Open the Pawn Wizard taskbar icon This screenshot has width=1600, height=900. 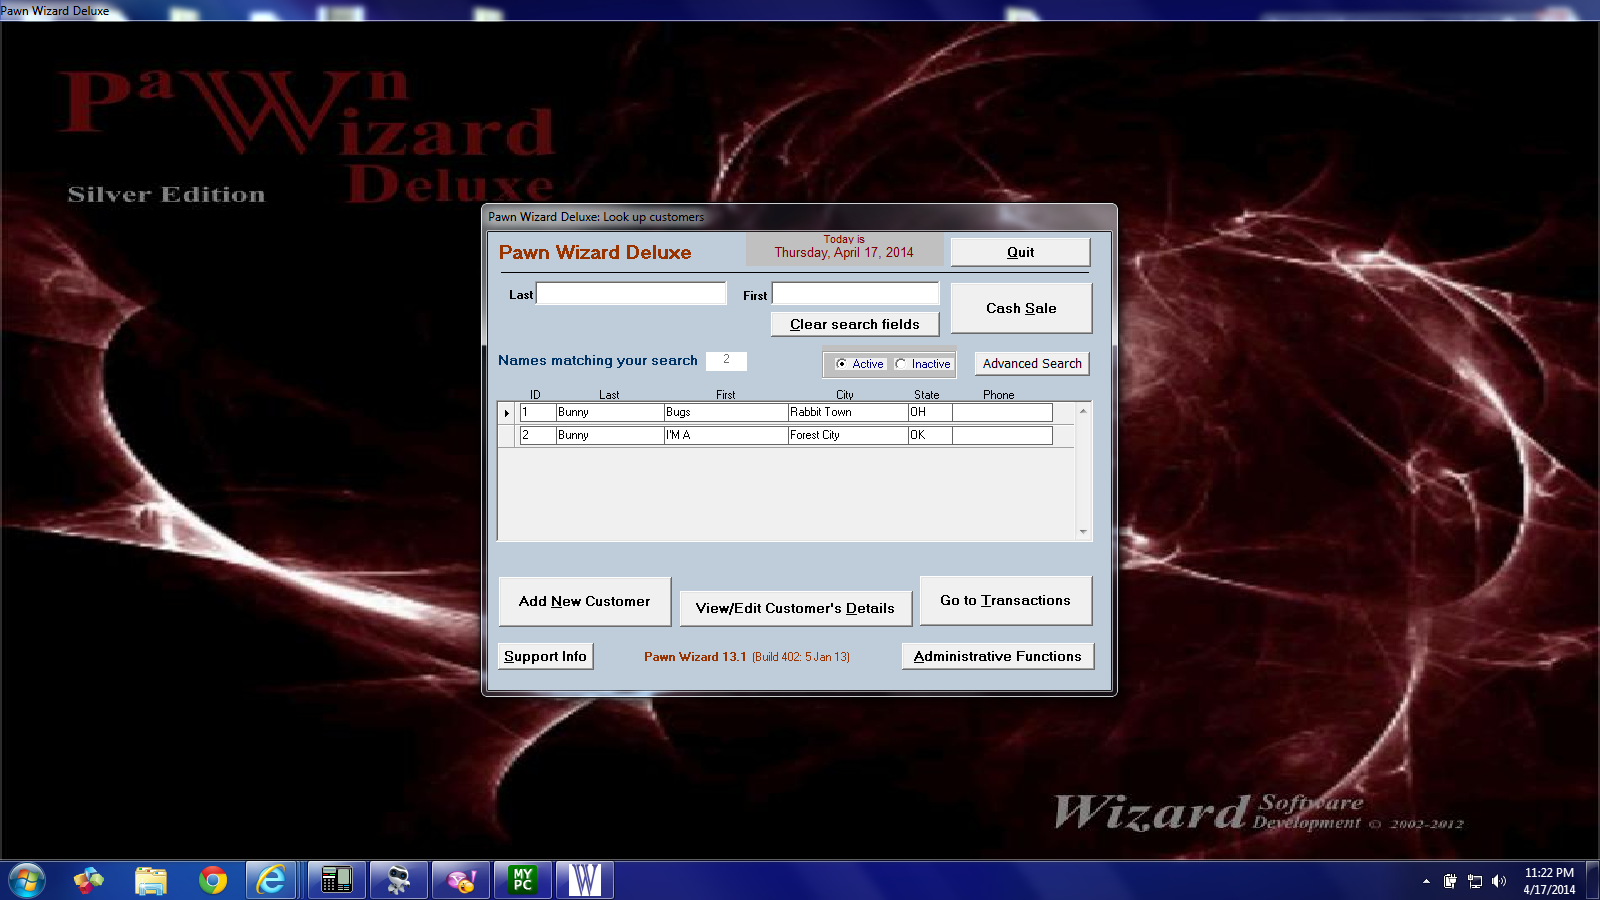point(584,880)
